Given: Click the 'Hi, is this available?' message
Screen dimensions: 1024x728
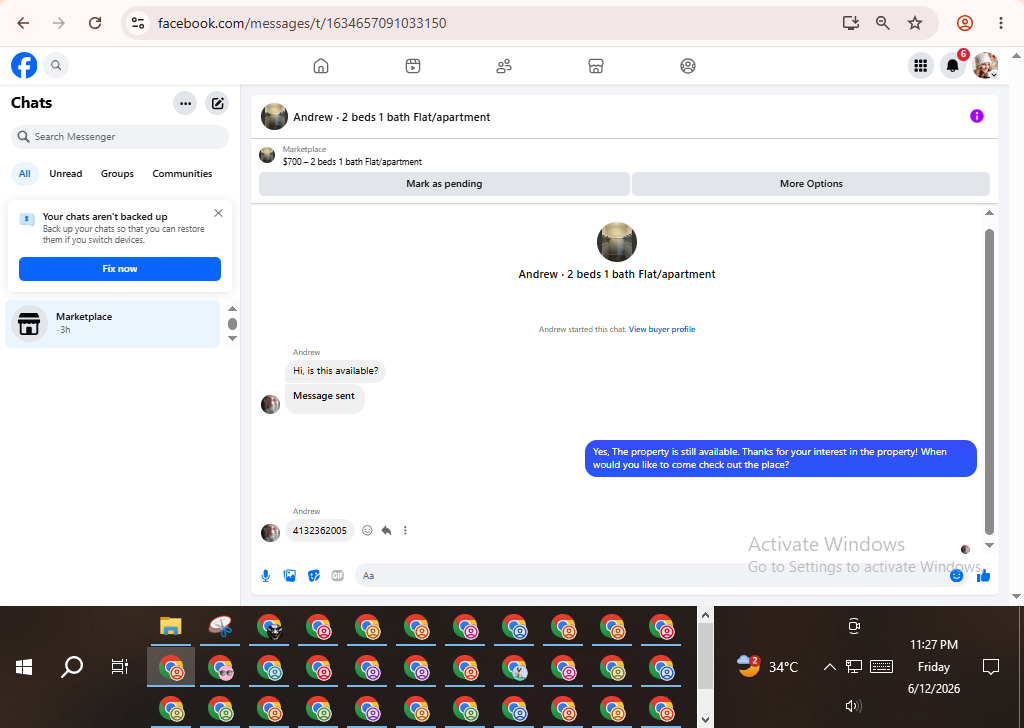Looking at the screenshot, I should 336,371.
